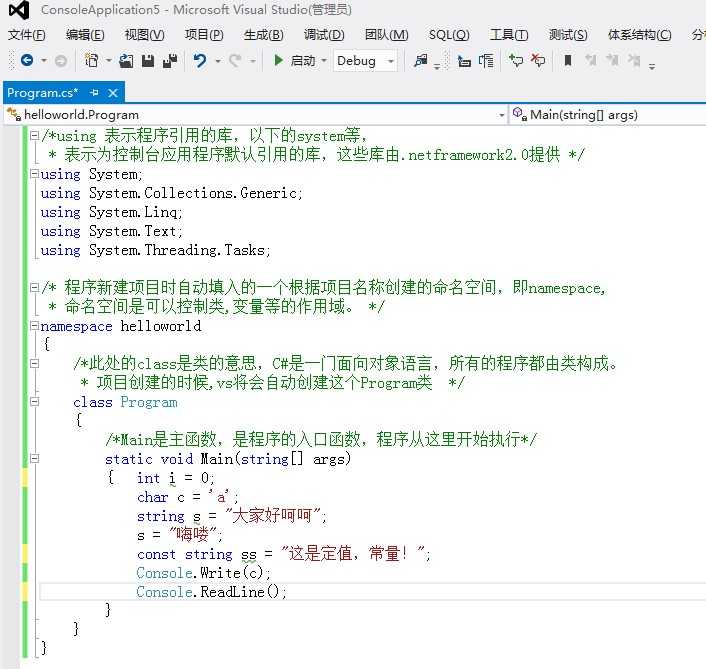Viewport: 706px width, 669px height.
Task: Navigate backward with the blue back arrow
Action: [27, 60]
